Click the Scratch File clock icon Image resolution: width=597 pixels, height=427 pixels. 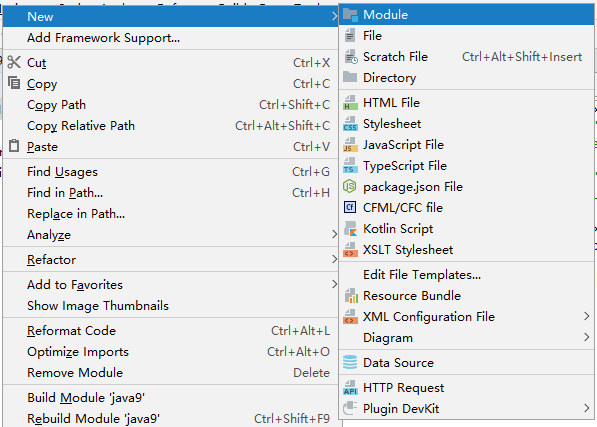(351, 57)
